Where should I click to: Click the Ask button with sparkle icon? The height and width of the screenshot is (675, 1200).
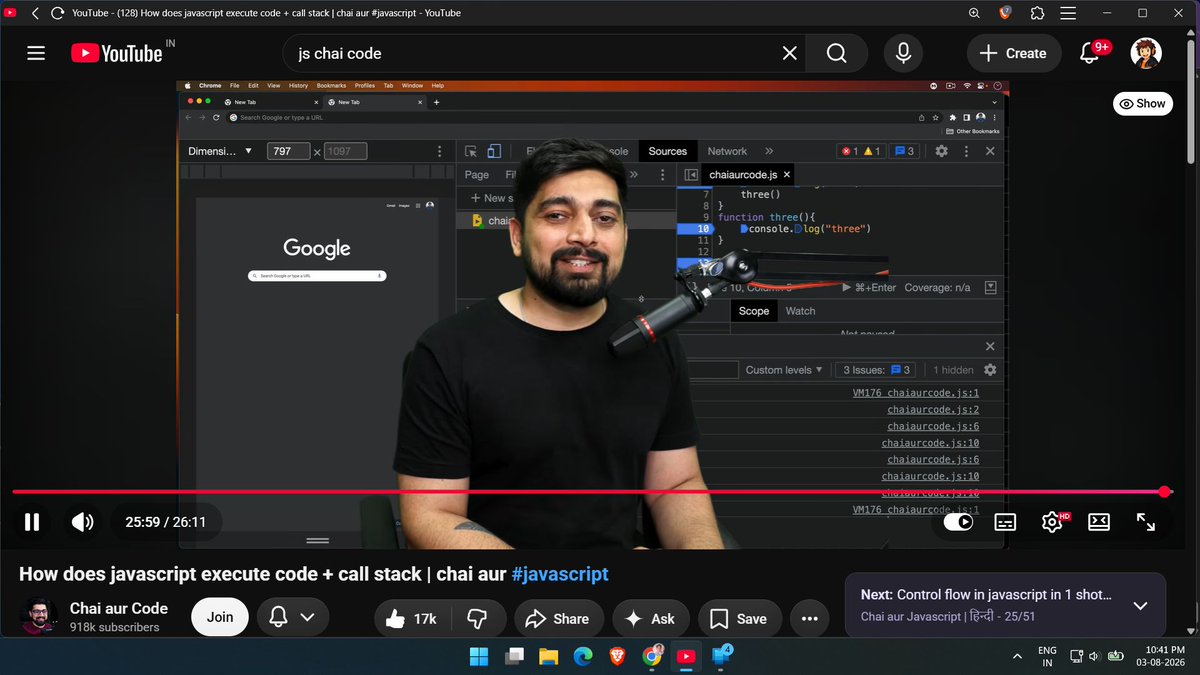click(x=650, y=619)
